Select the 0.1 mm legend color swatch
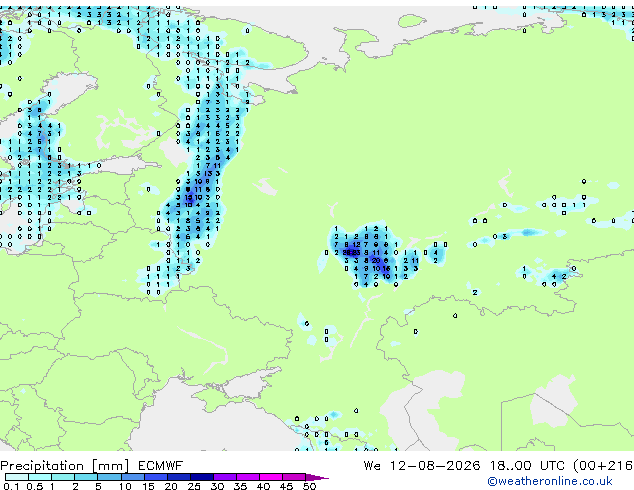This screenshot has width=634, height=490. pos(17,477)
